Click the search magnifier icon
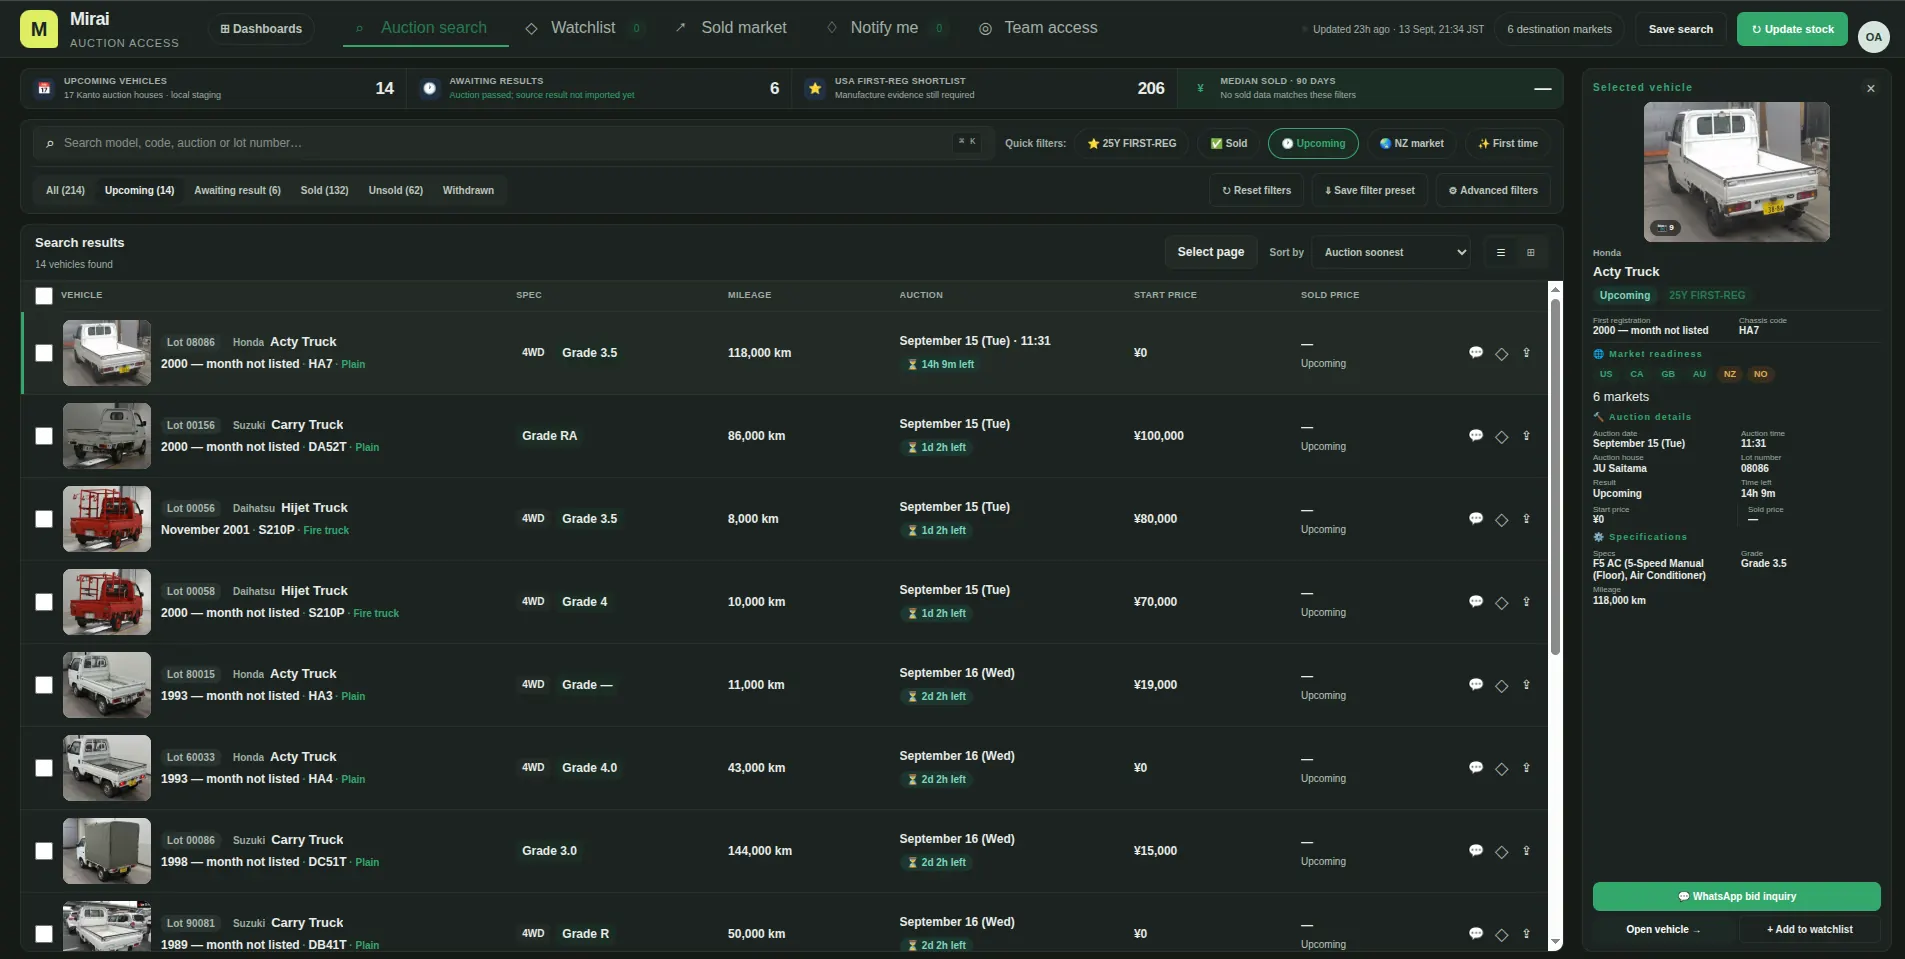Viewport: 1905px width, 959px height. pos(50,143)
